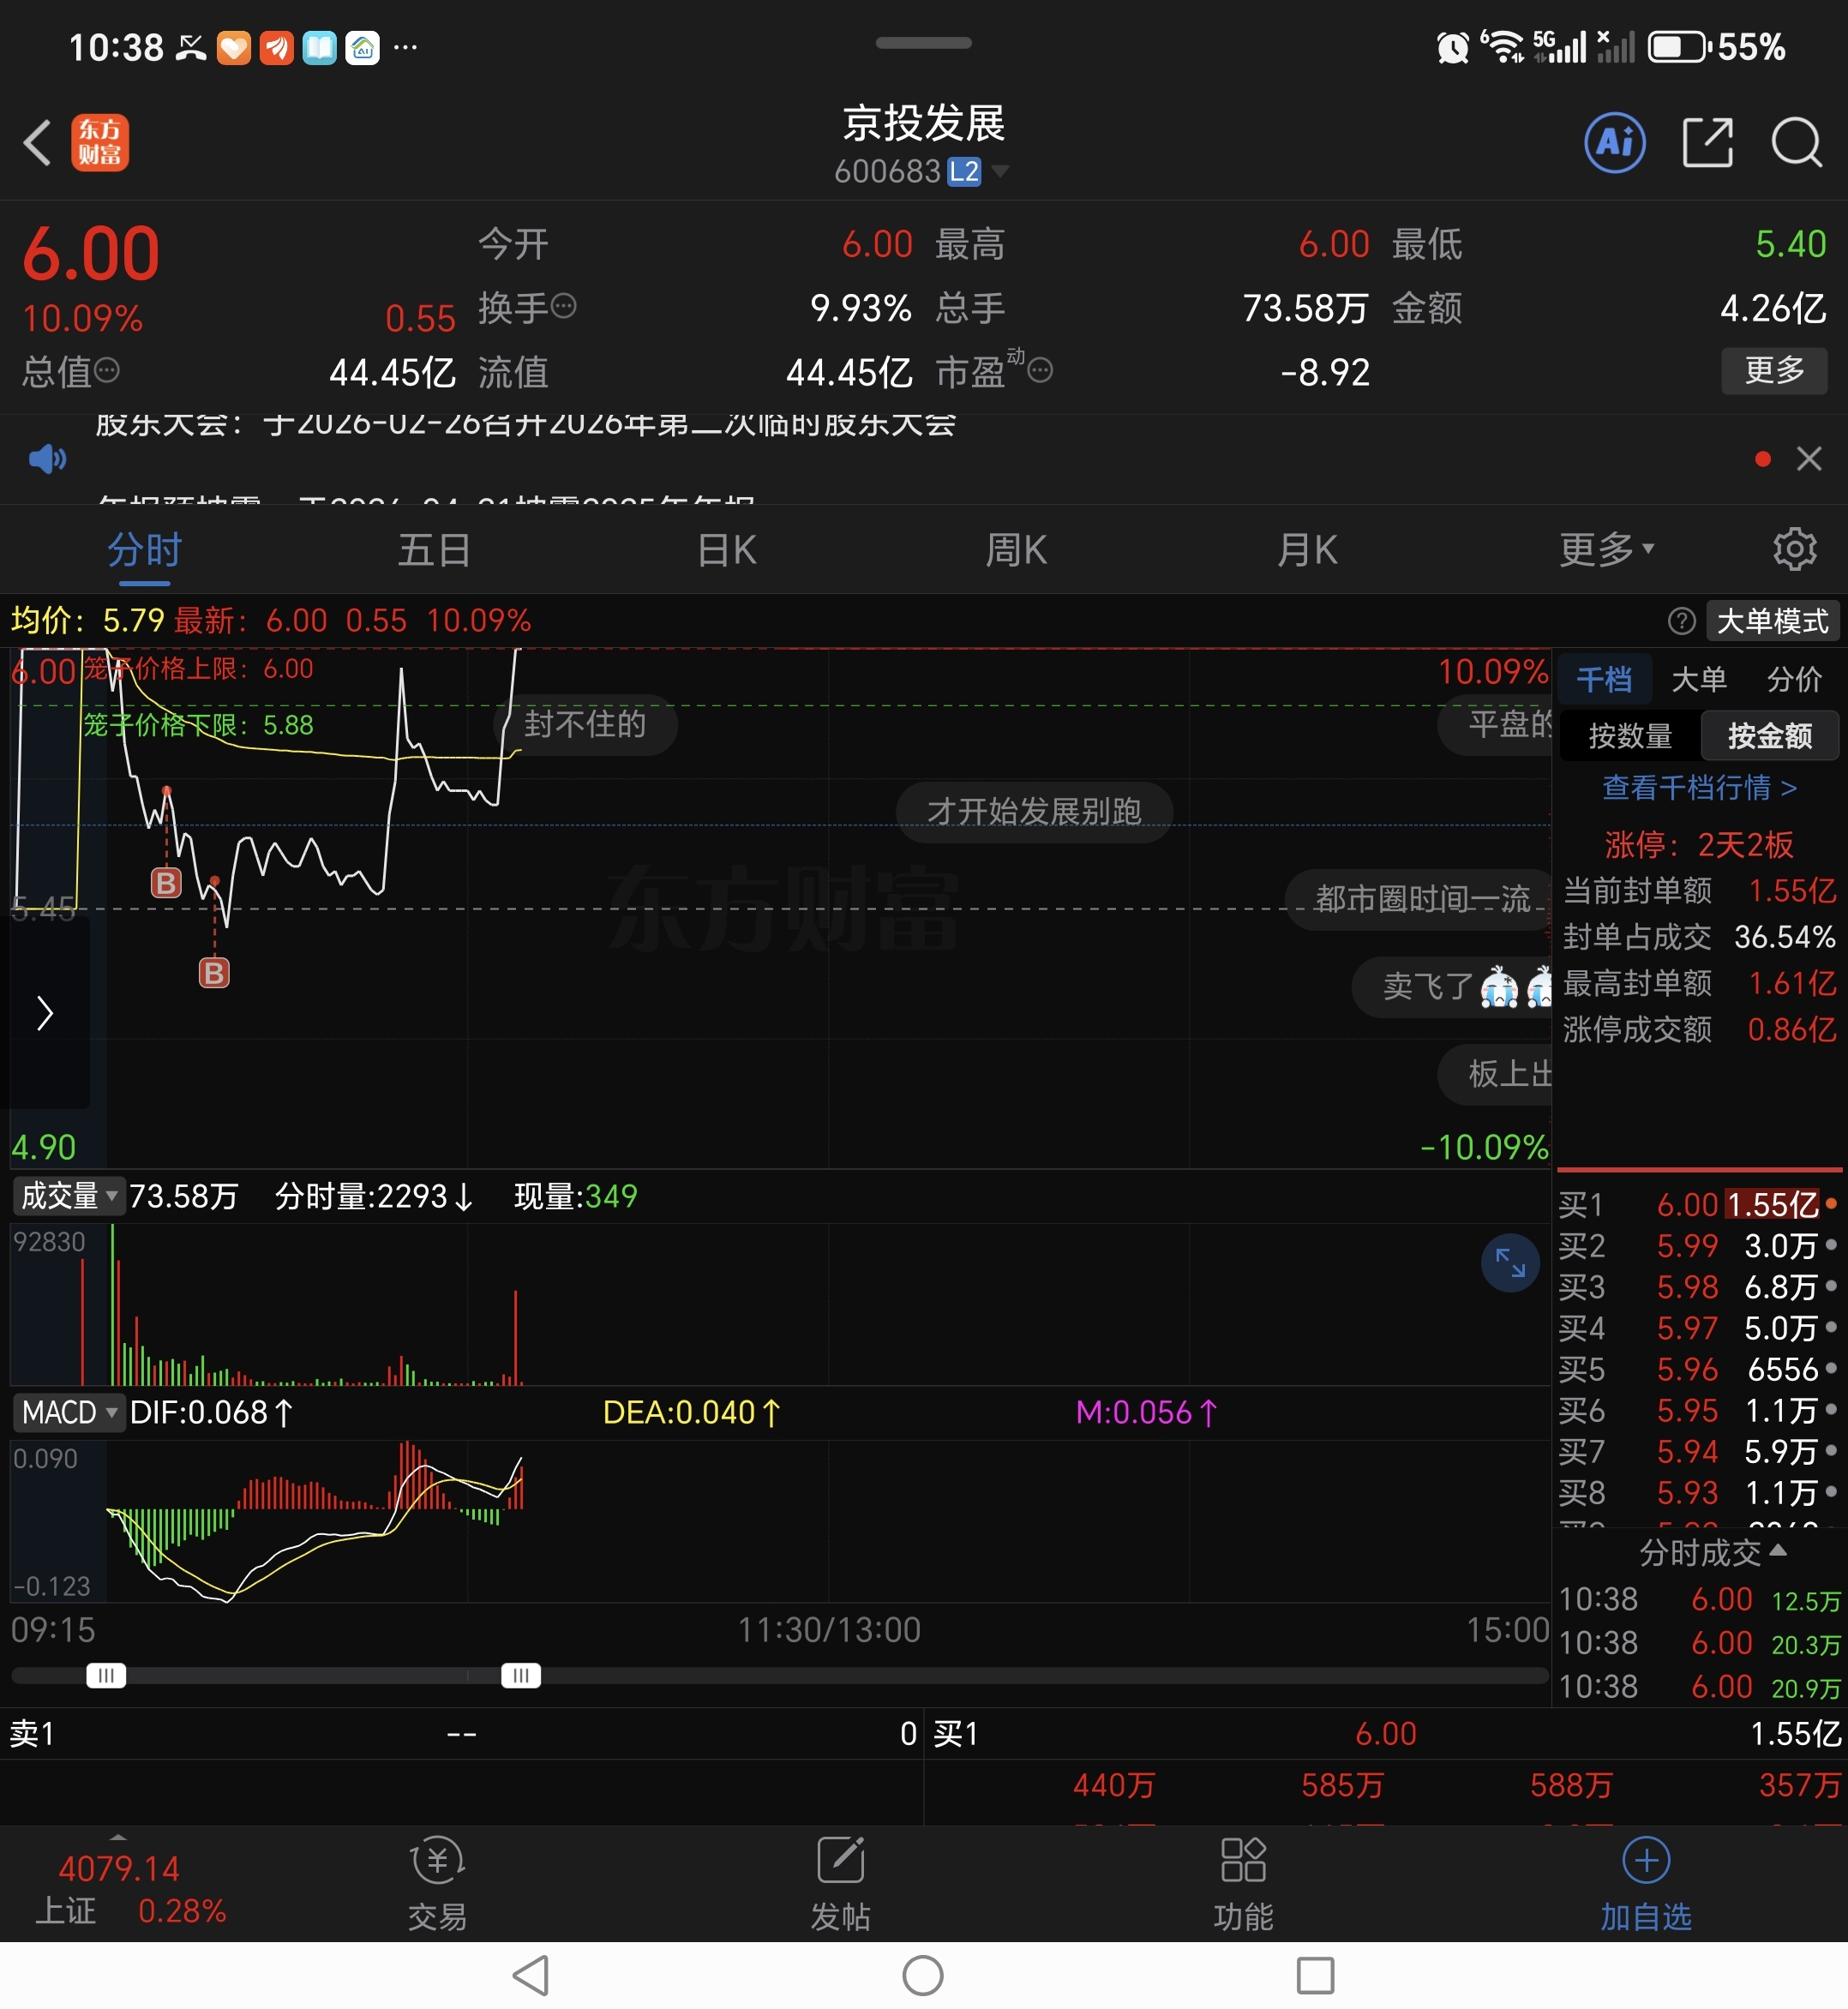Click the right time-range slider handle
Screen dimensions: 1848x2009
[x=521, y=1675]
